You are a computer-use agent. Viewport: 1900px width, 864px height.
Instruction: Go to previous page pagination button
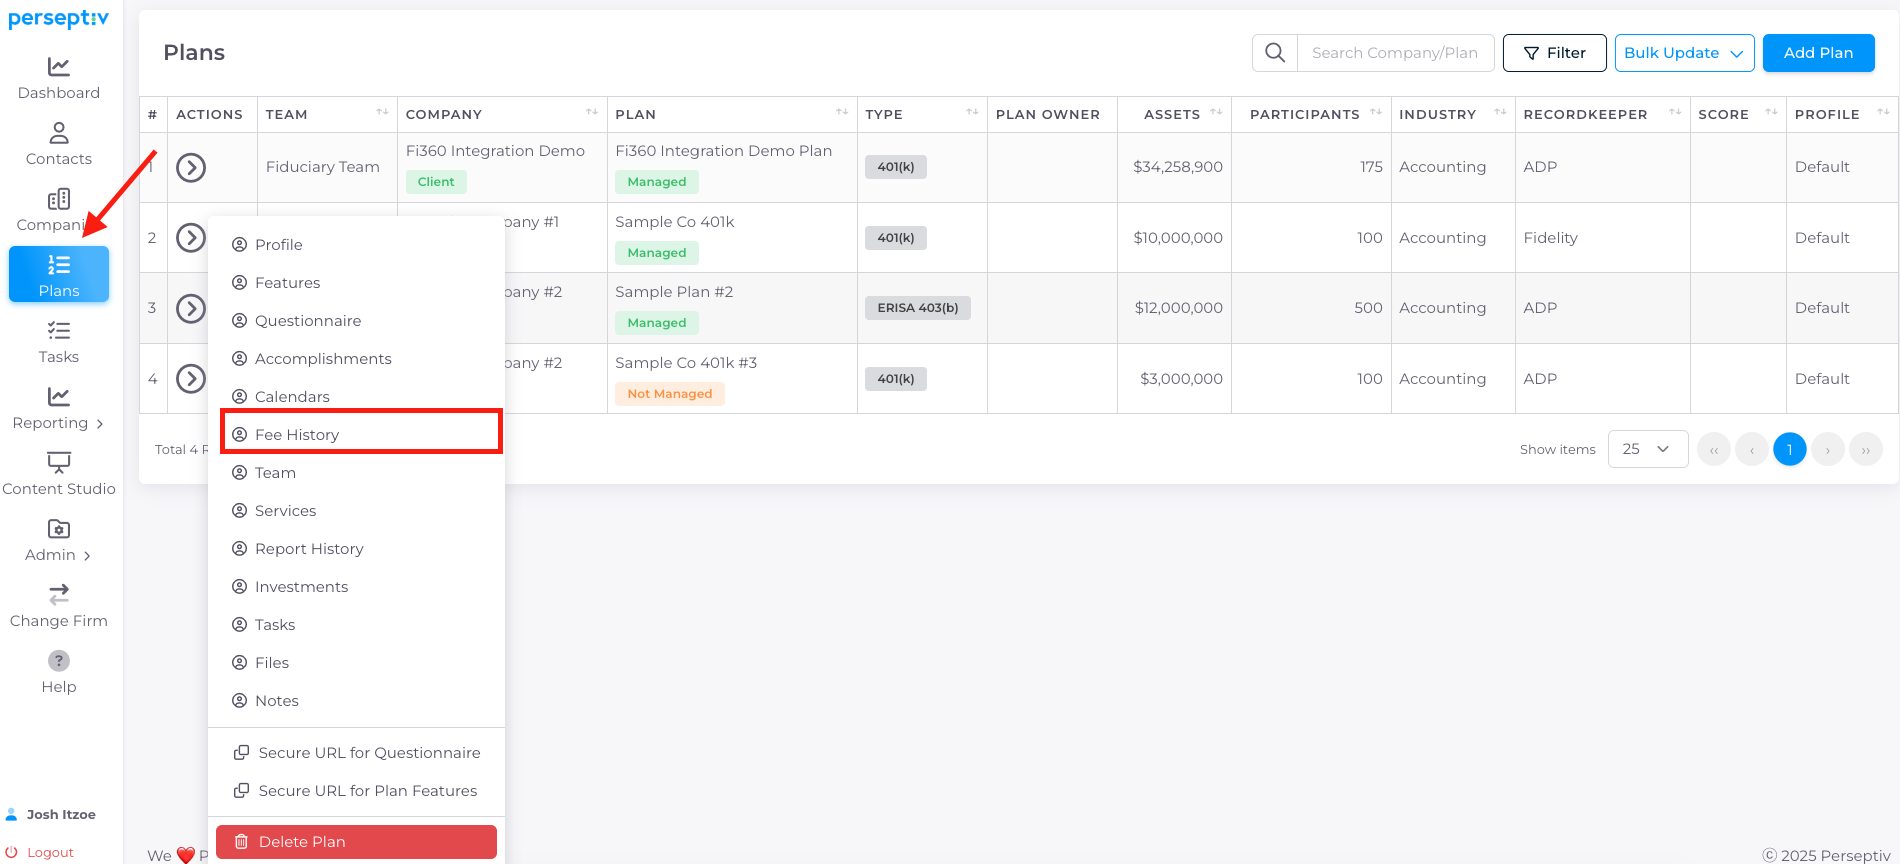pos(1752,449)
